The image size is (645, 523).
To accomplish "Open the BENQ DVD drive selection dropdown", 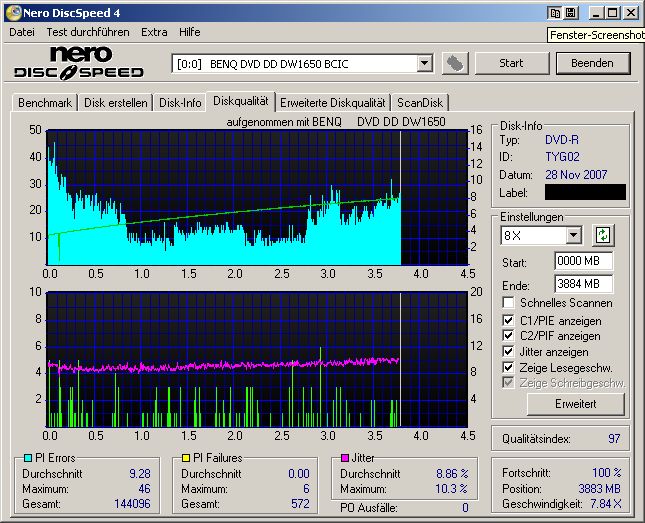I will [424, 64].
